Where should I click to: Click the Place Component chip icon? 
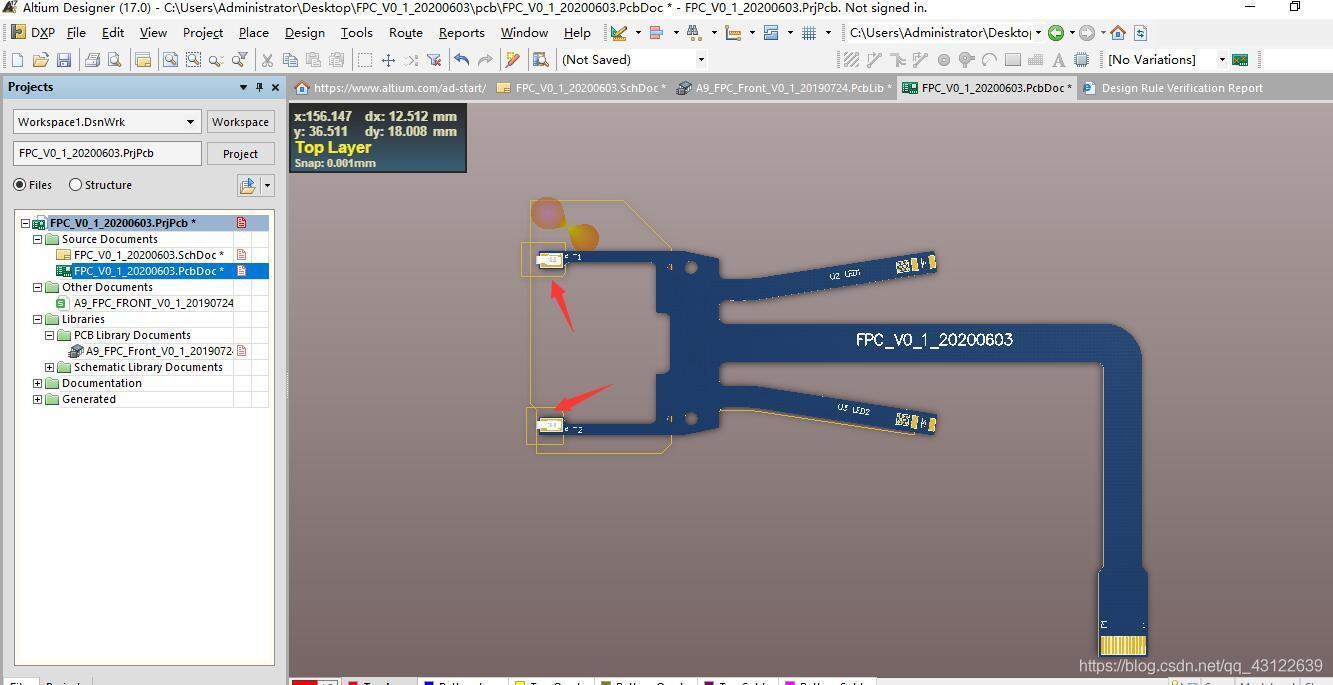click(x=1081, y=60)
